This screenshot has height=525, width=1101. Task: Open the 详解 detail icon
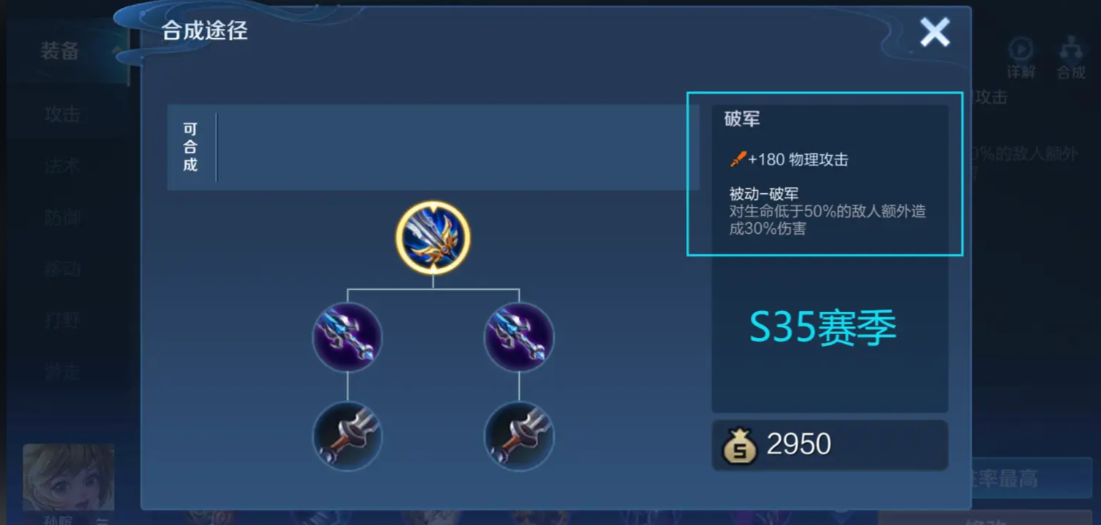pos(1021,58)
